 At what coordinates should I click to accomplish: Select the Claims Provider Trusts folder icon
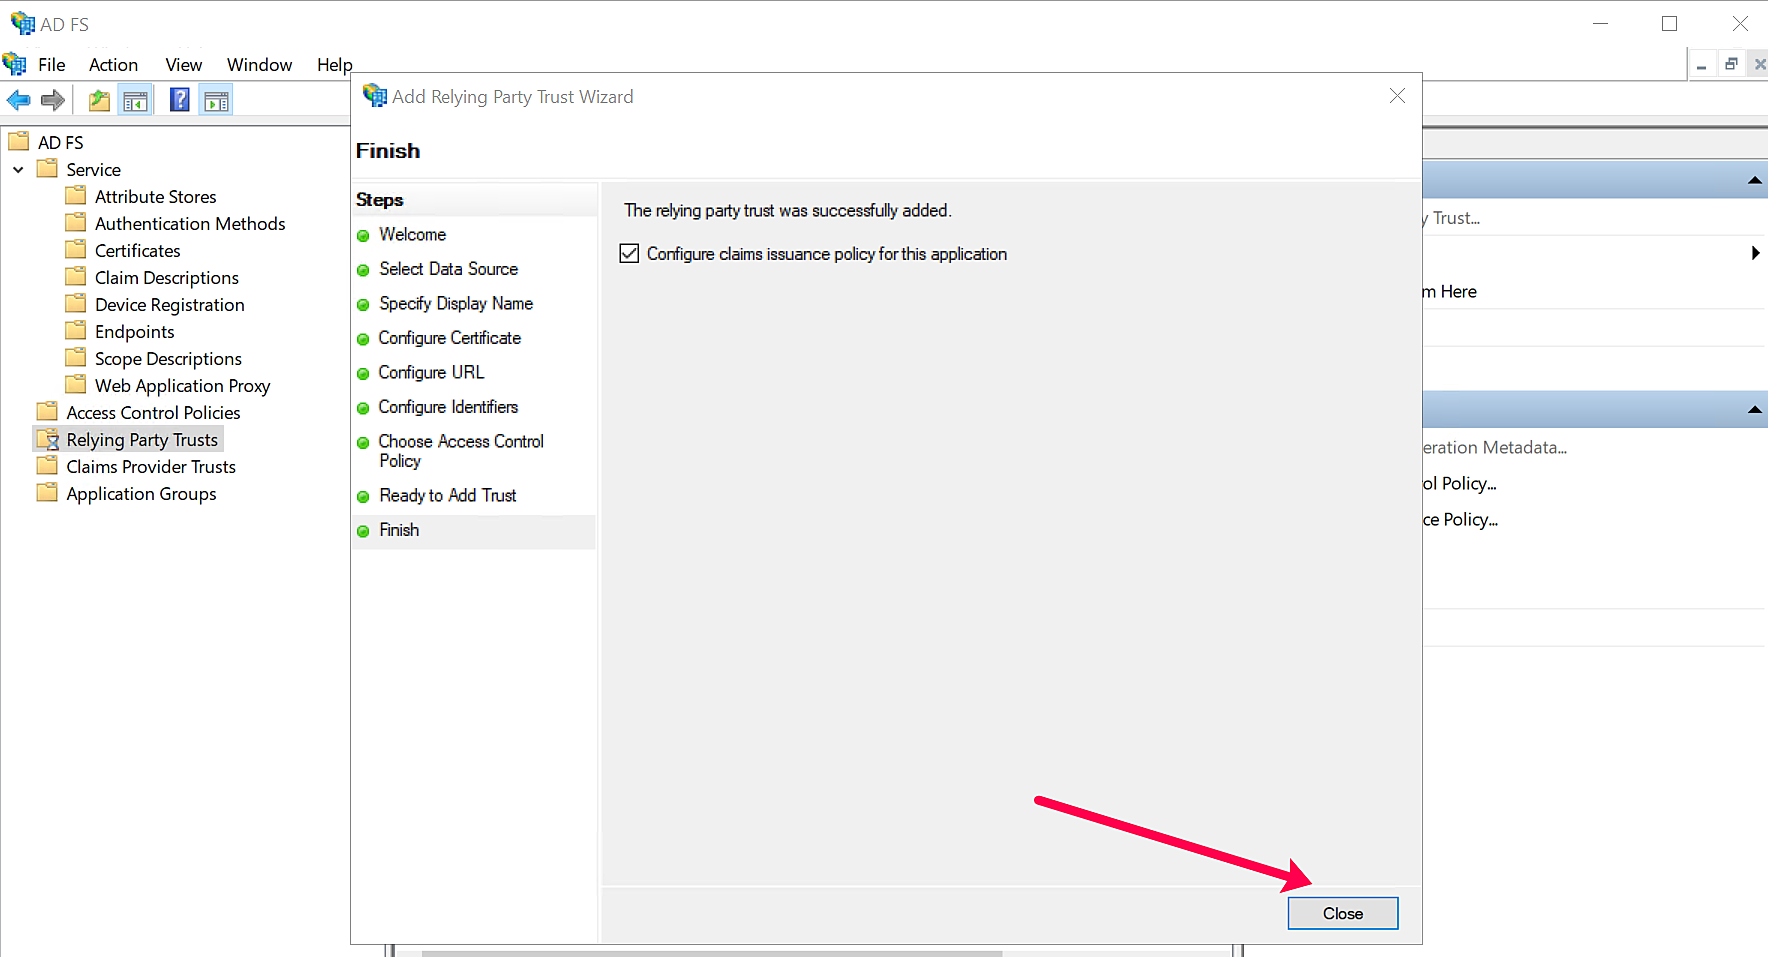click(x=47, y=465)
